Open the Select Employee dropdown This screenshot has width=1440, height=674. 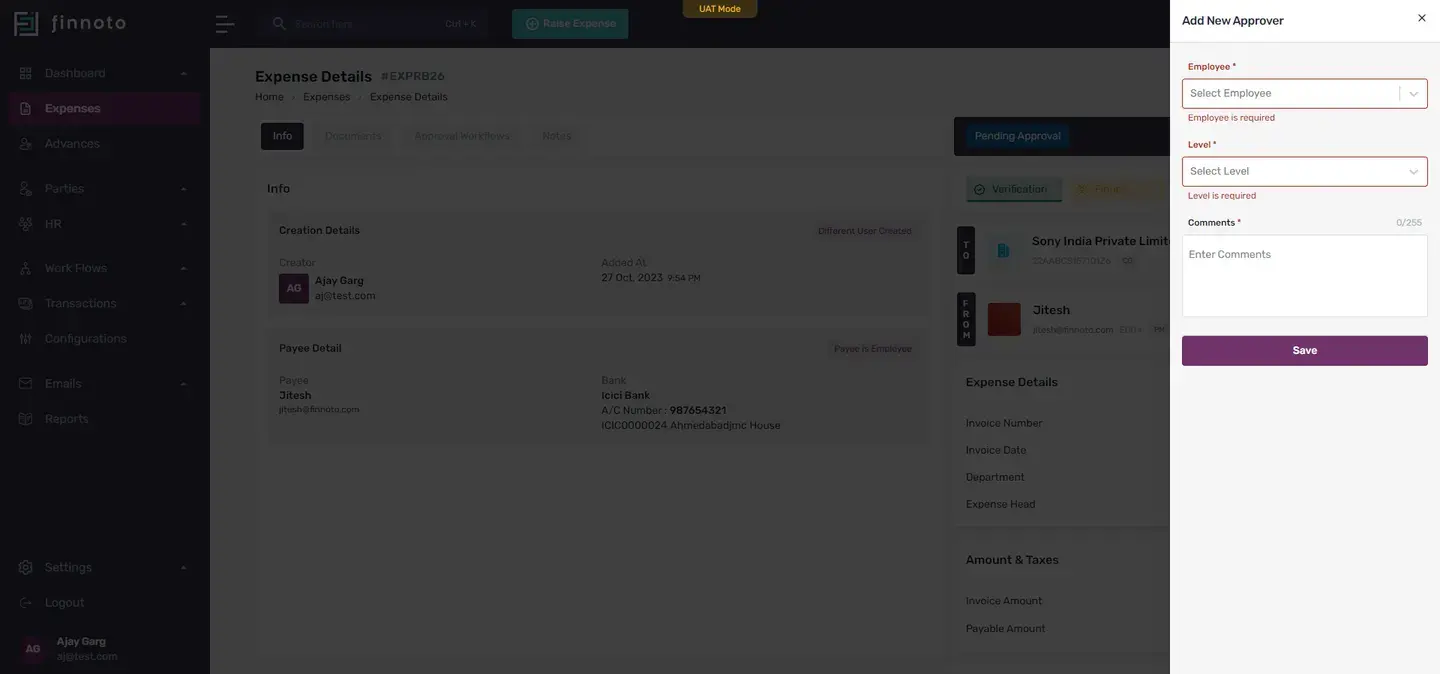click(x=1304, y=93)
